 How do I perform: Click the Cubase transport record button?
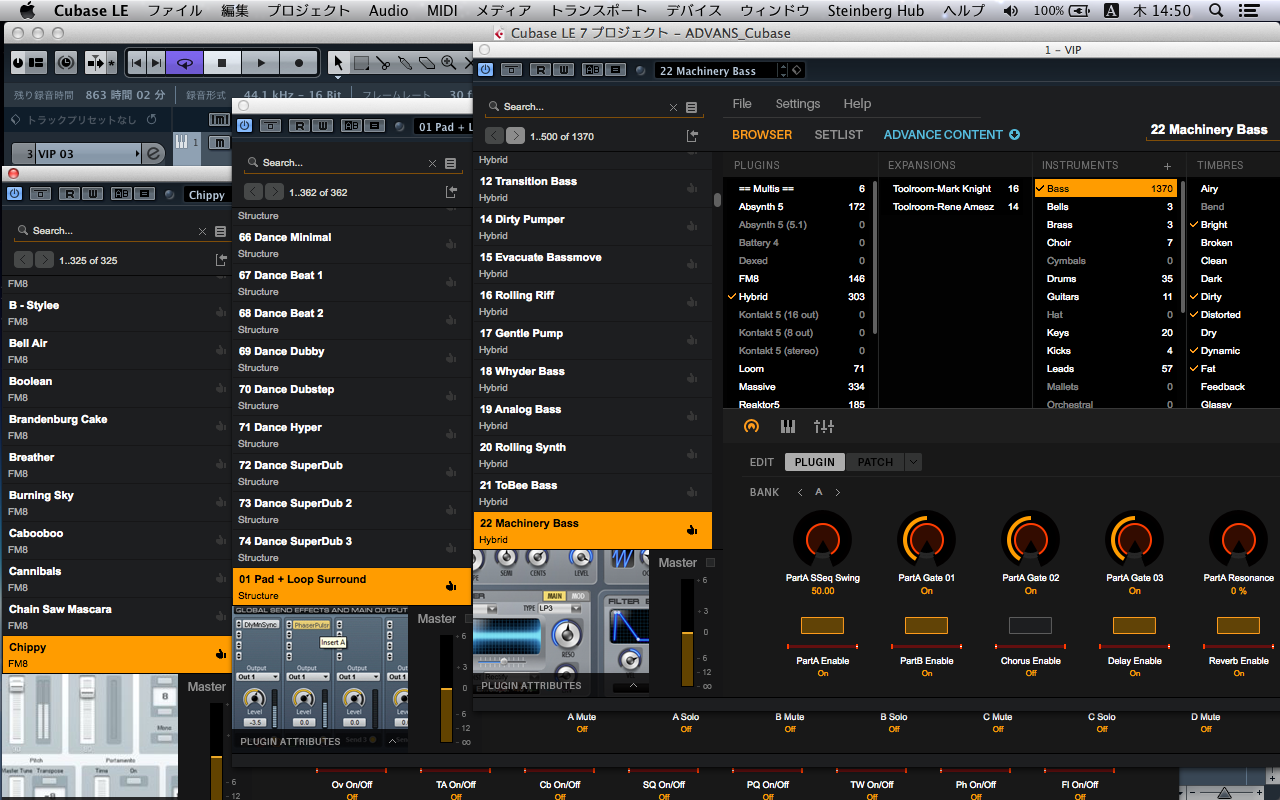pyautogui.click(x=298, y=62)
